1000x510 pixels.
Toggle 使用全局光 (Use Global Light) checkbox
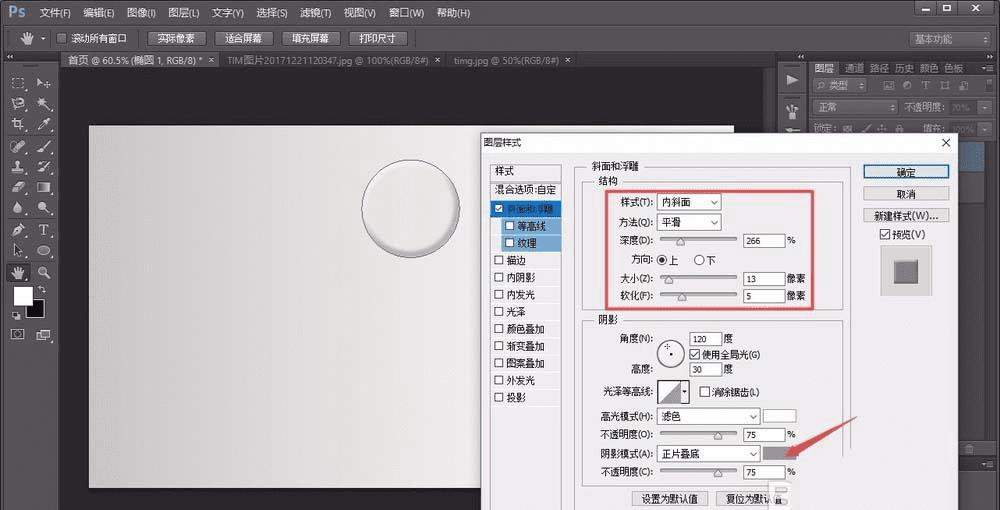pyautogui.click(x=695, y=355)
